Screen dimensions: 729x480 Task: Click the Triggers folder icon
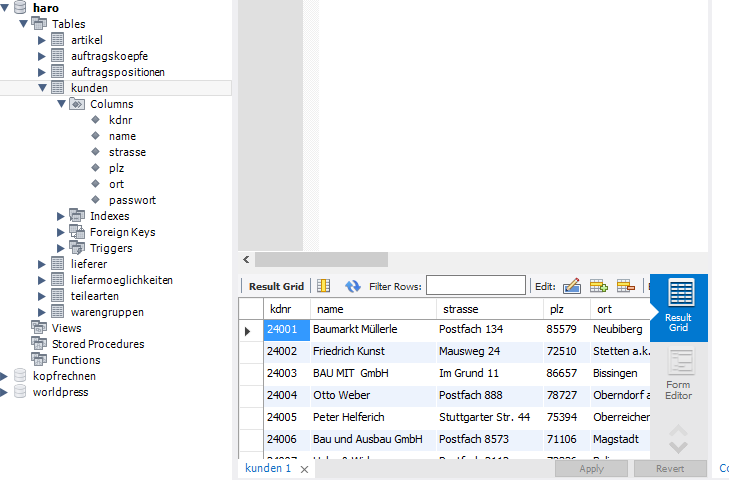coord(77,247)
